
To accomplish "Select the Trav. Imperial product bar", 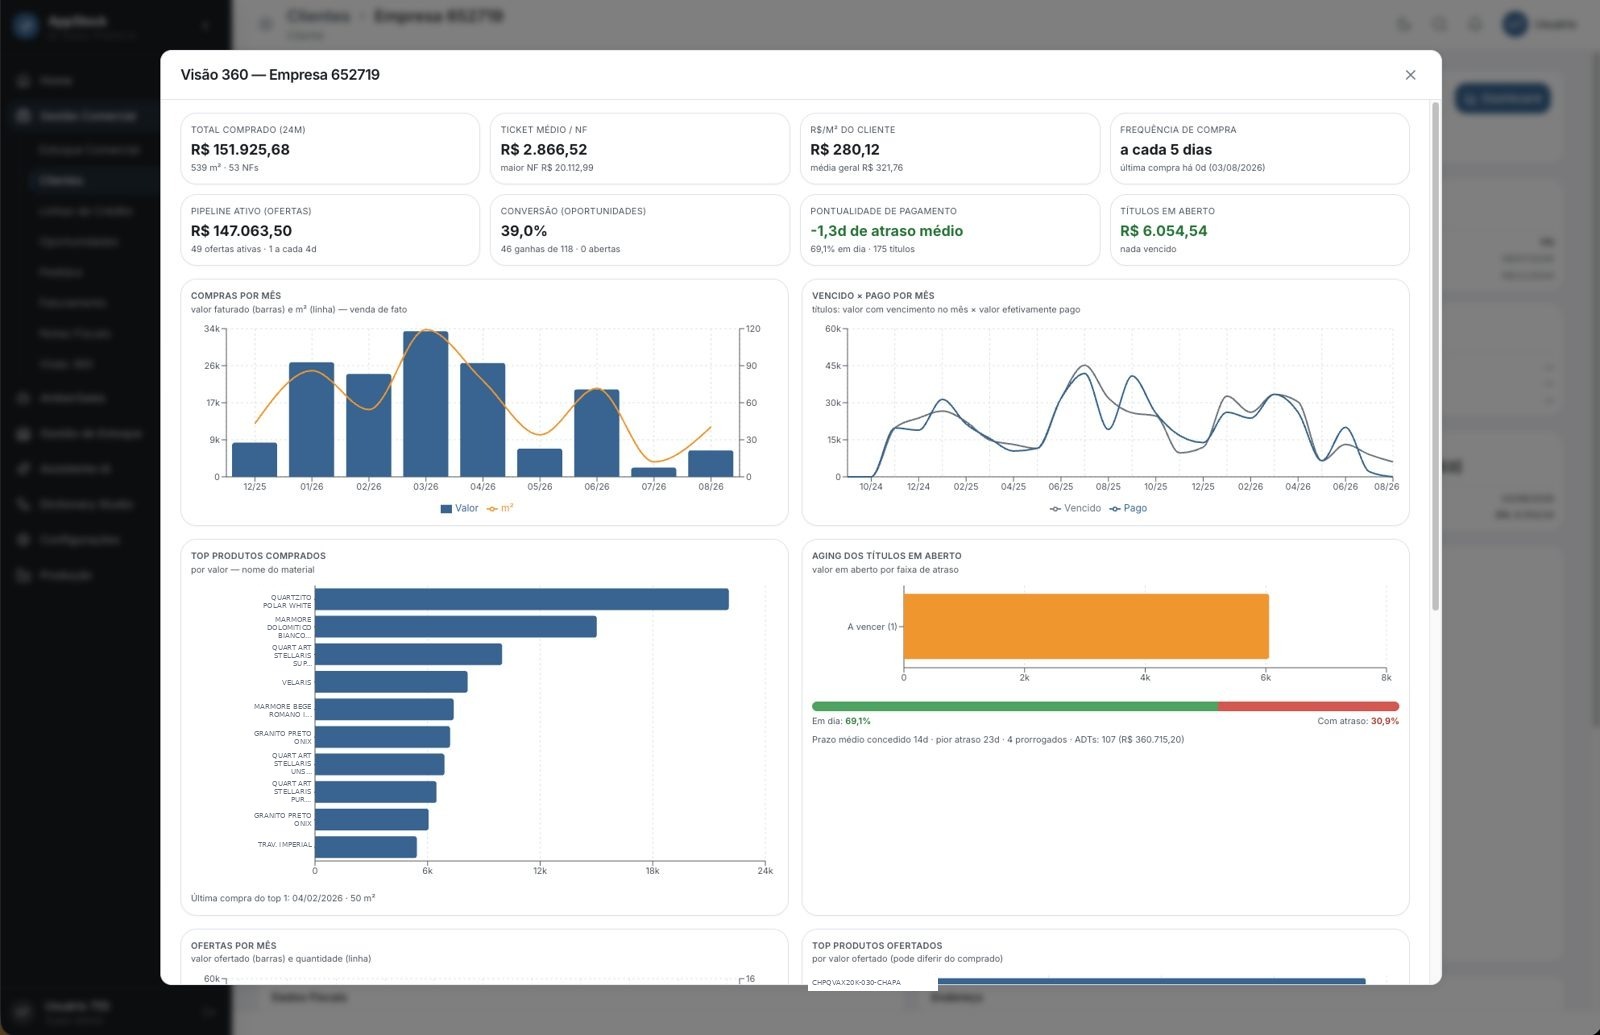I will (366, 847).
